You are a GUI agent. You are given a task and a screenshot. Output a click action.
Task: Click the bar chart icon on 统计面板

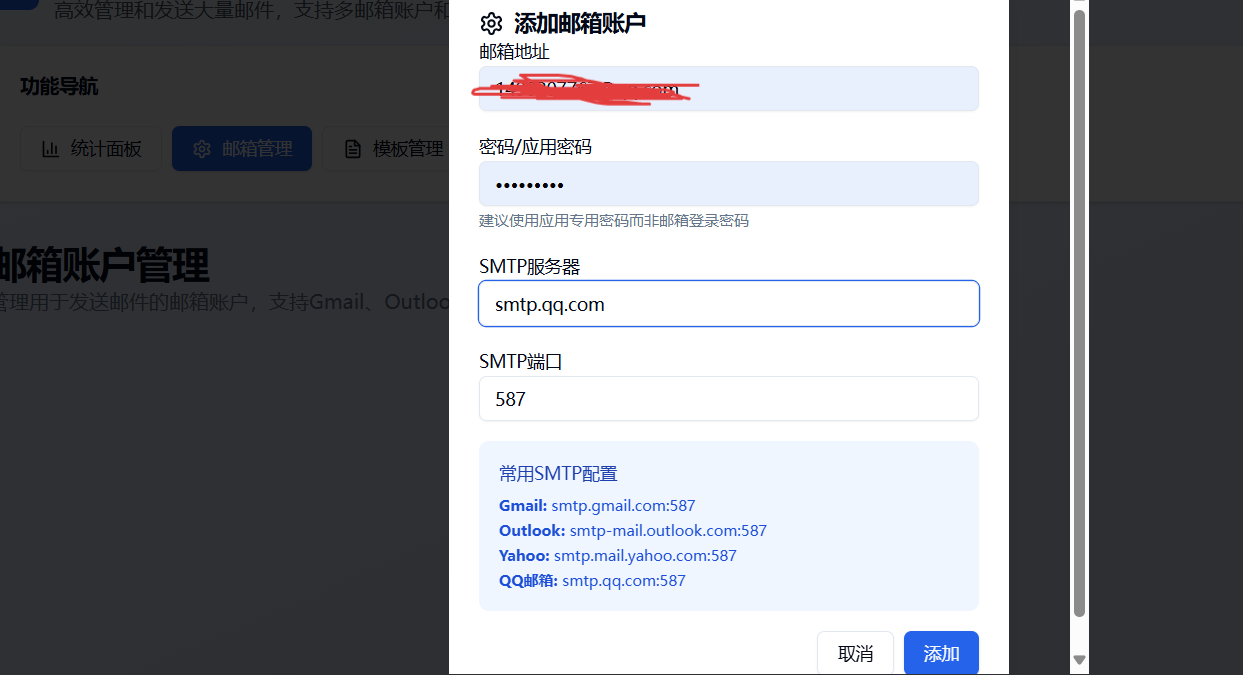50,149
